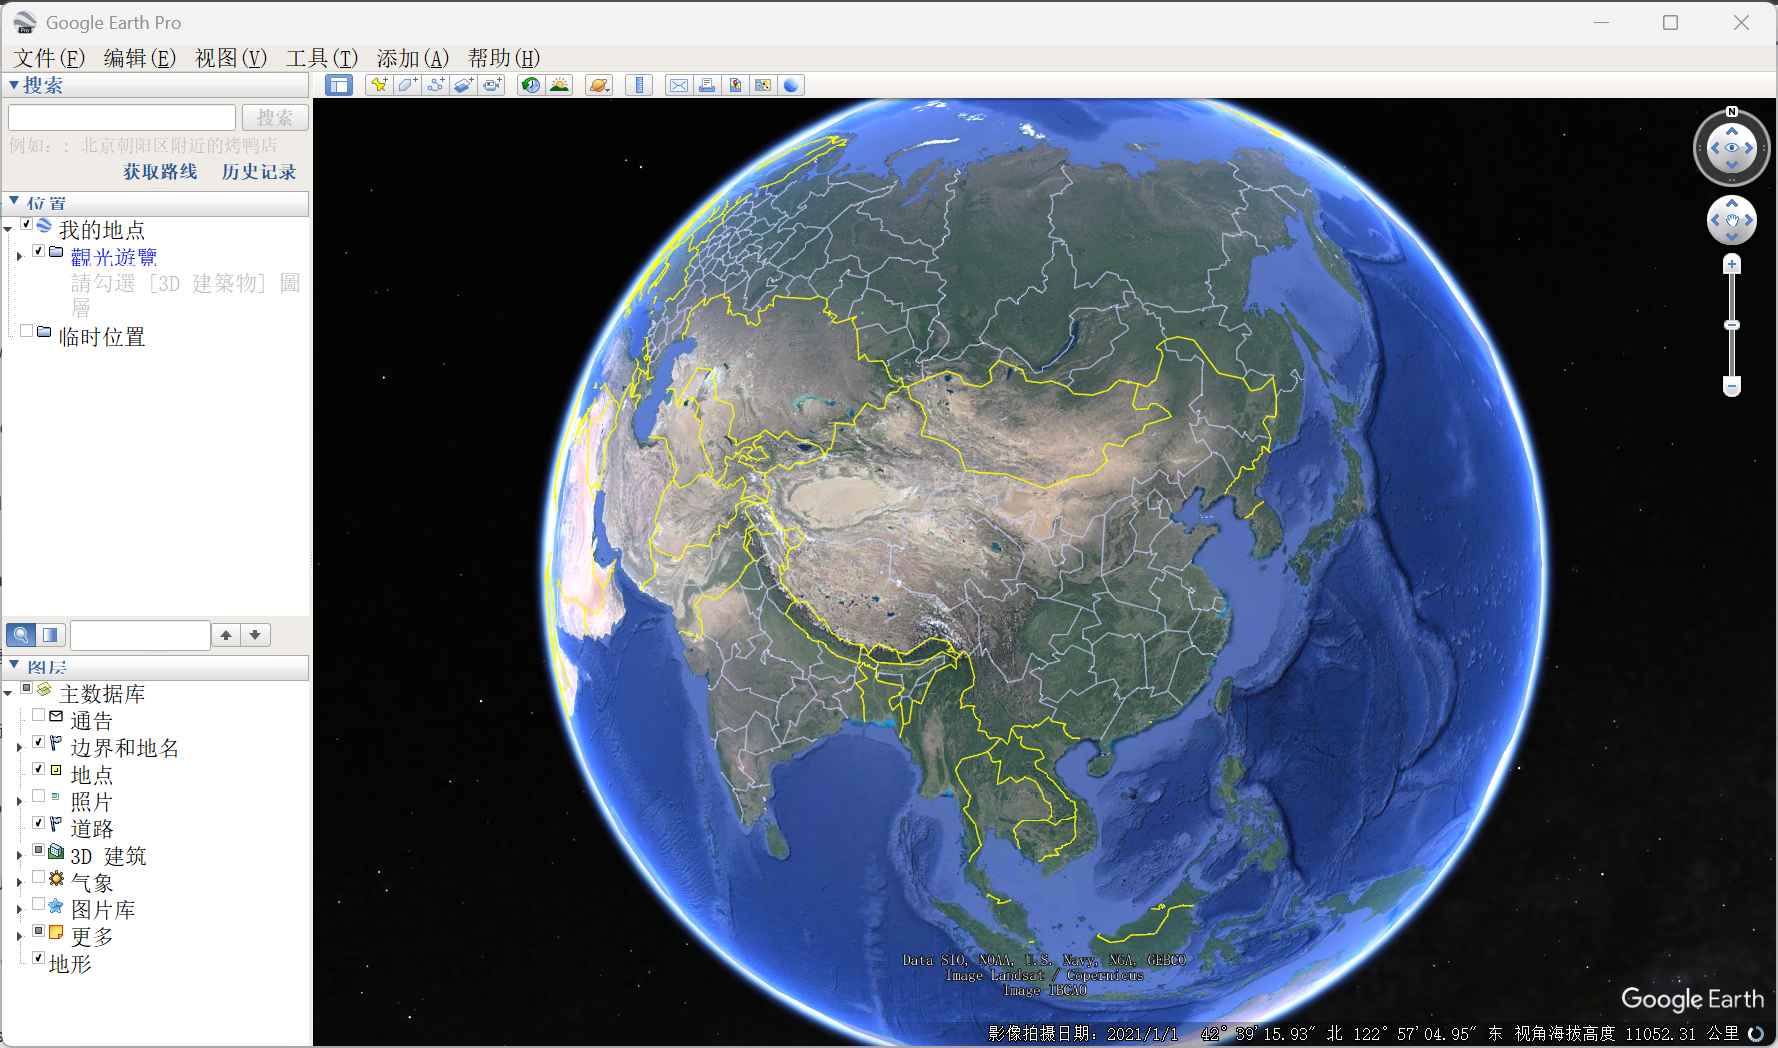1778x1048 pixels.
Task: Disable the 地形 layer checkbox
Action: coord(38,957)
